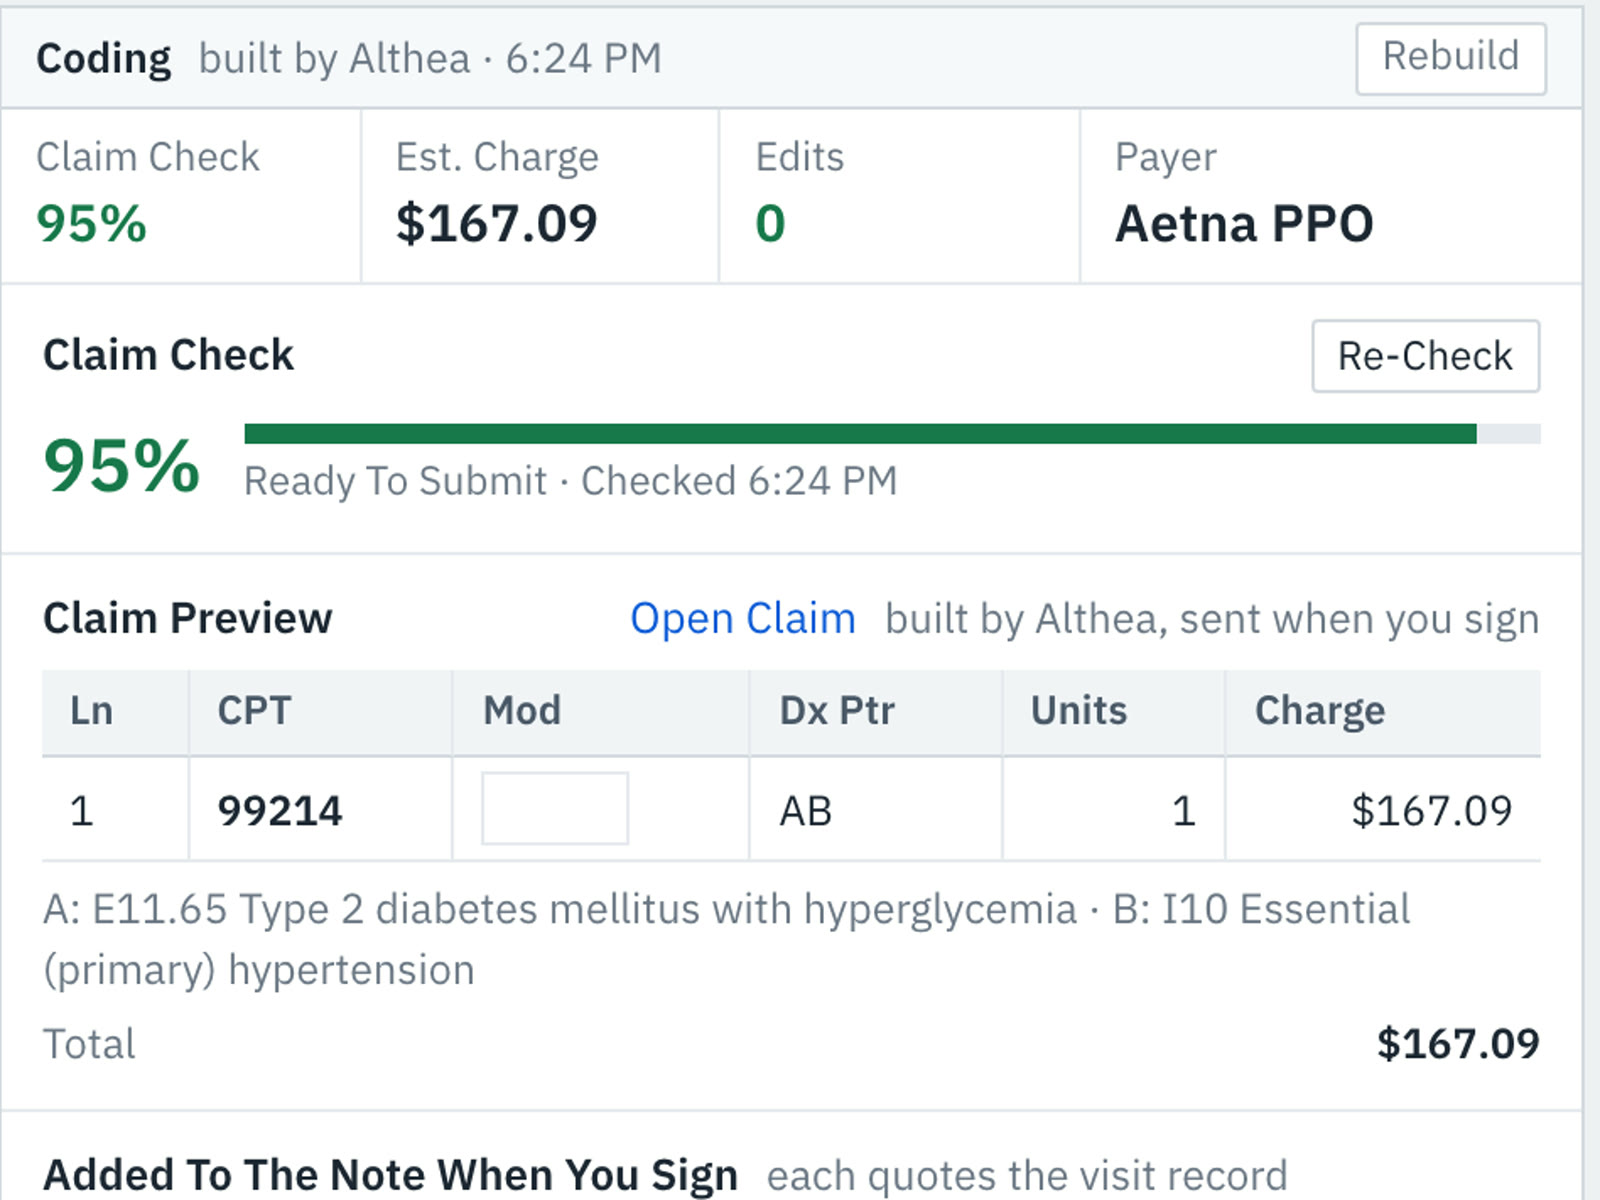The width and height of the screenshot is (1600, 1200).
Task: Select CPT code 99214 cell
Action: pos(320,809)
